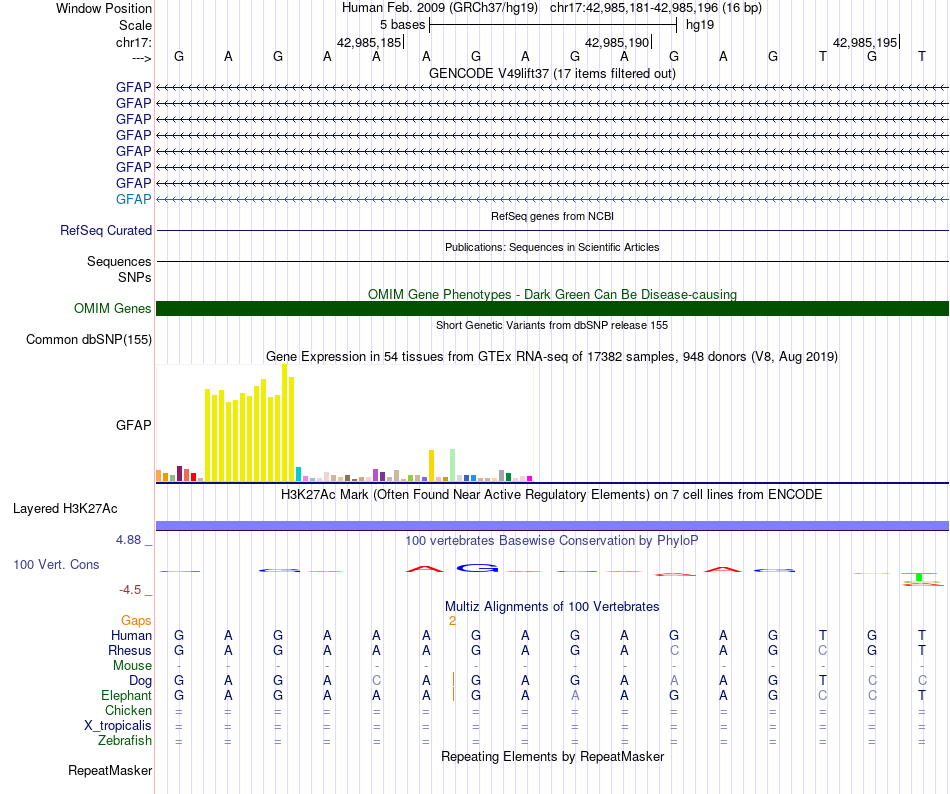Click the cyan GTEx bar after yellow bars
The image size is (950, 794).
(x=298, y=474)
